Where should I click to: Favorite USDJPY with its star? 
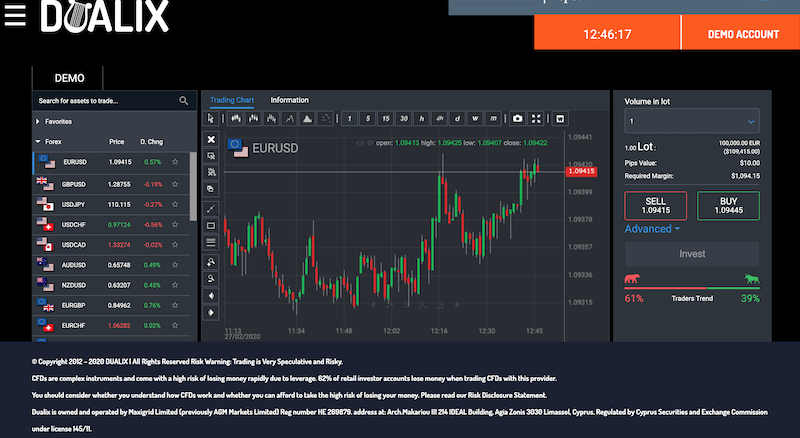click(x=175, y=204)
